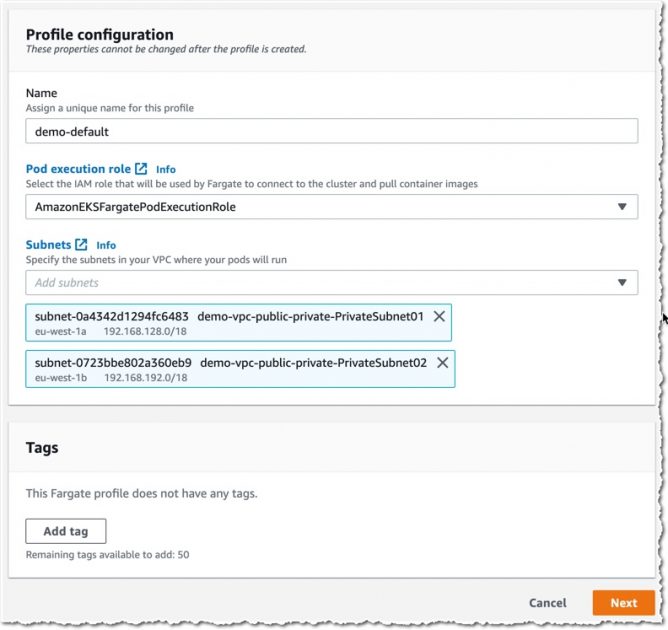Cancel the Fargate profile creation
This screenshot has width=668, height=630.
pyautogui.click(x=547, y=603)
